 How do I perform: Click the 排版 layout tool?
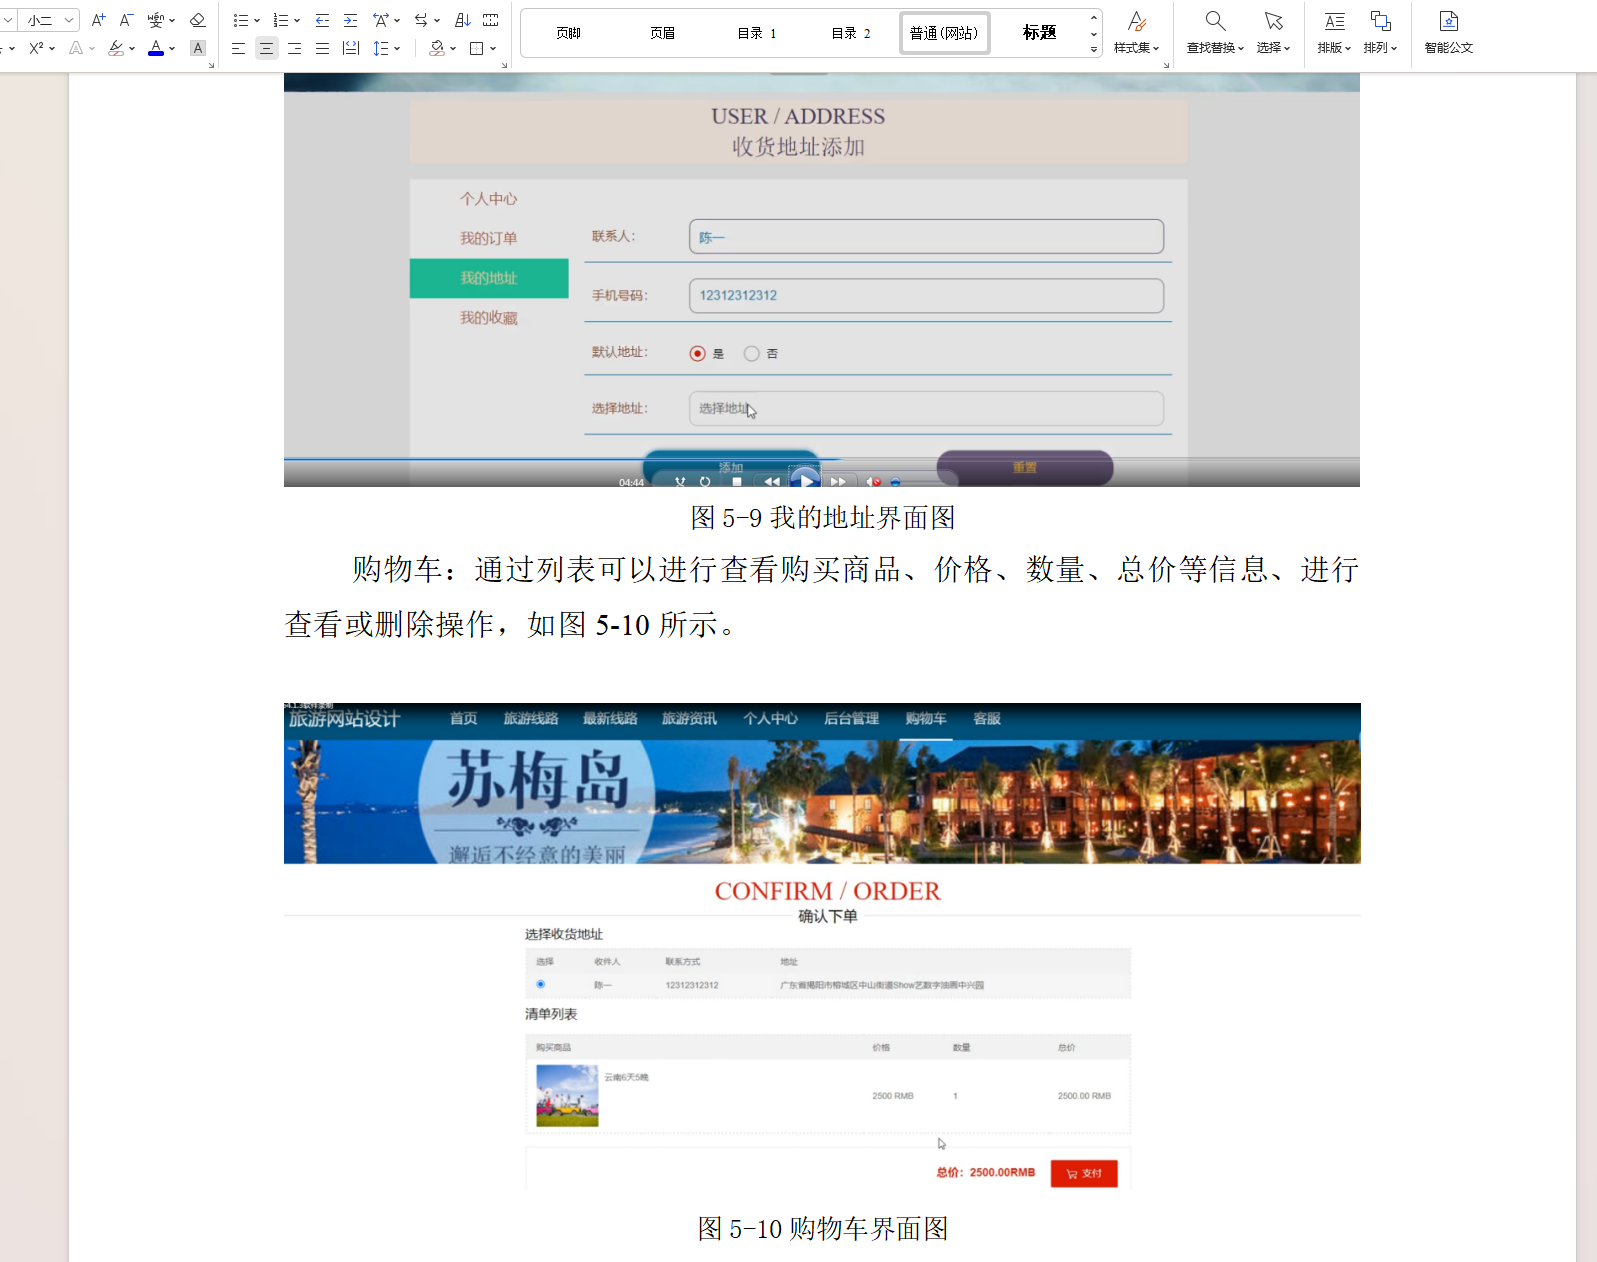[1334, 32]
